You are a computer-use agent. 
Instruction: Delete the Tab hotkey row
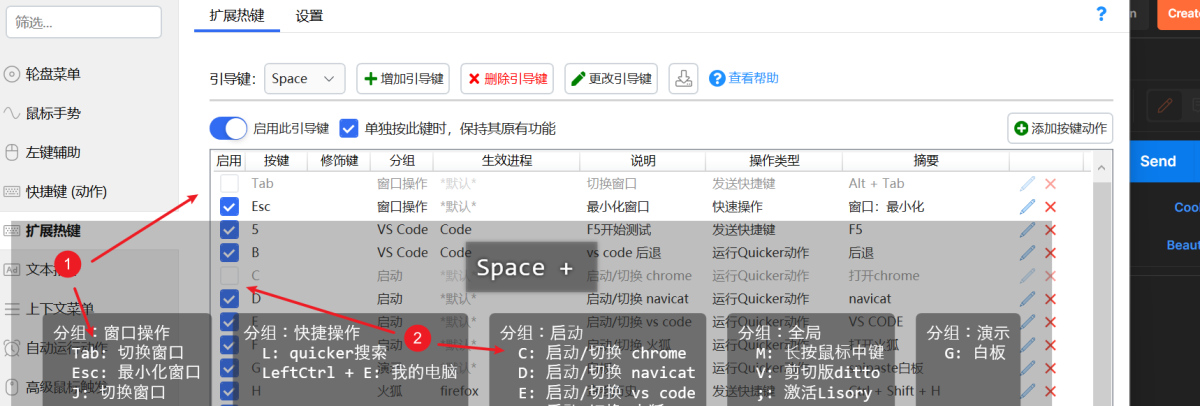pyautogui.click(x=1050, y=183)
